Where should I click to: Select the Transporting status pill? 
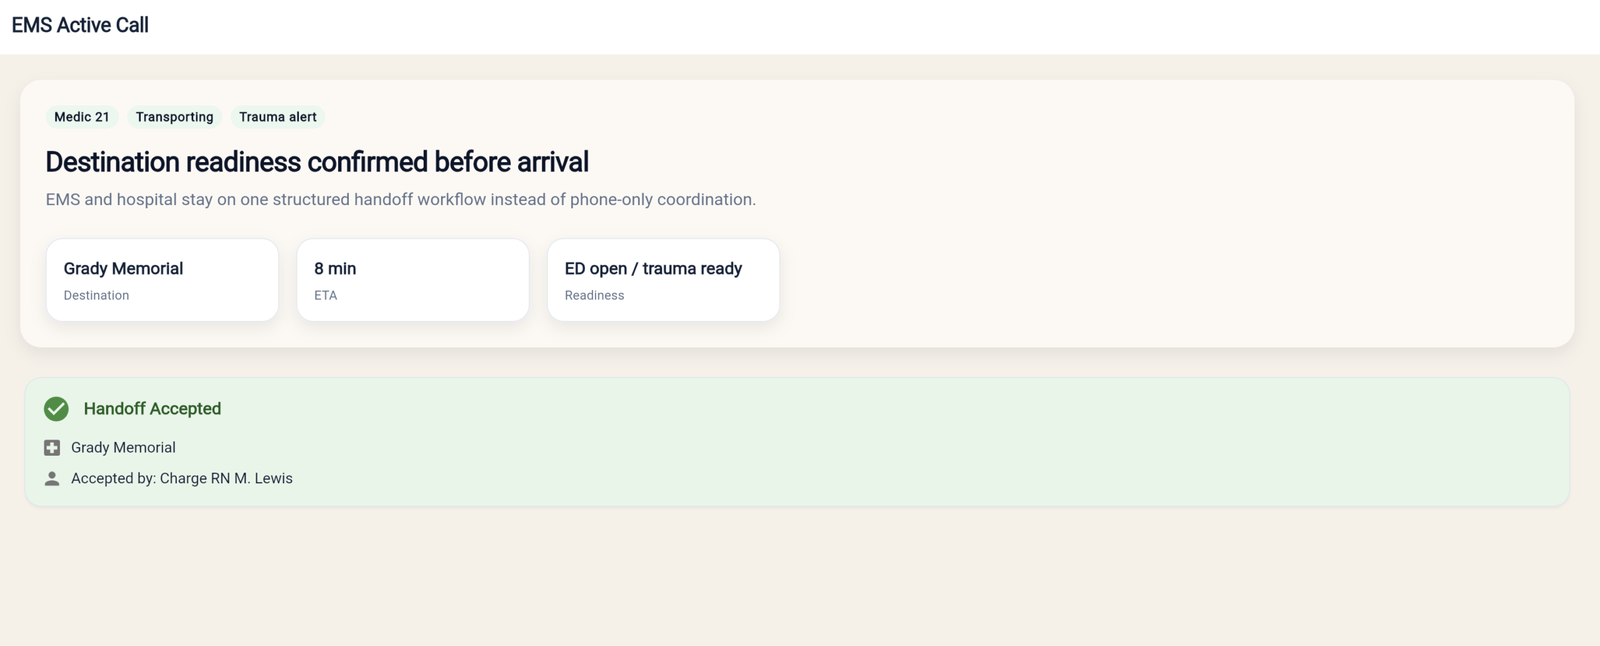174,117
